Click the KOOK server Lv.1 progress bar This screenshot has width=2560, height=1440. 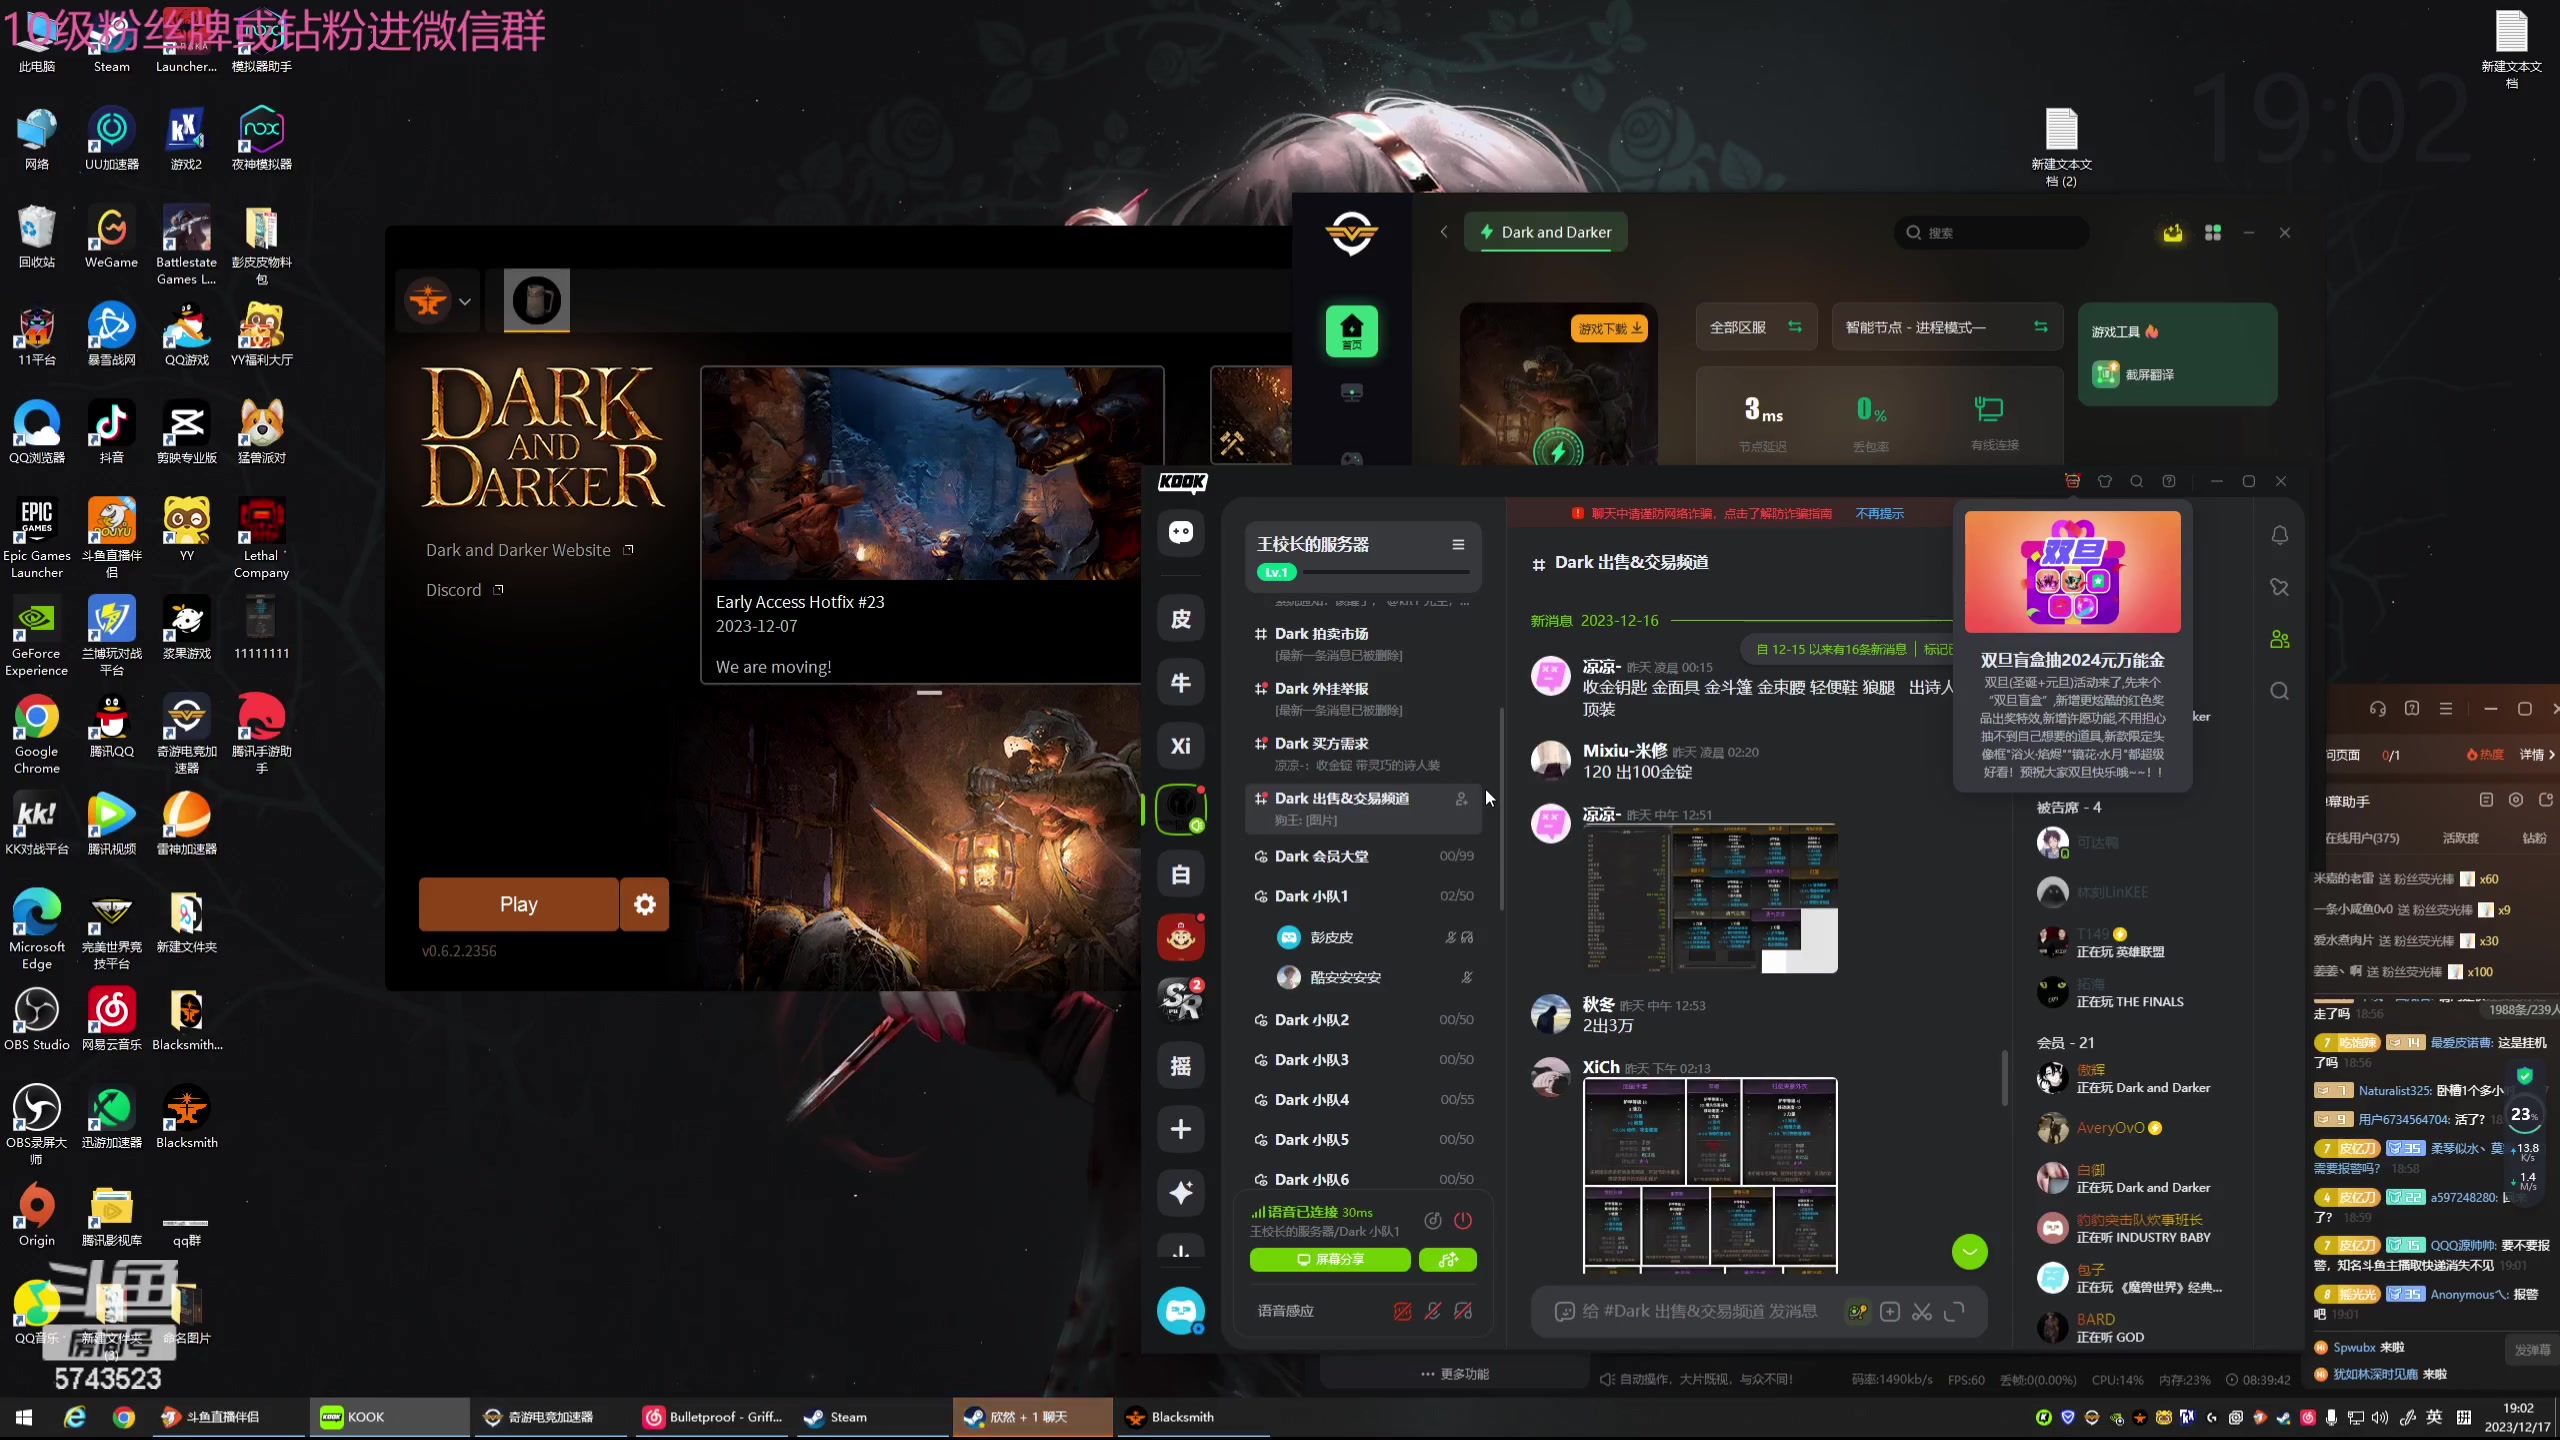[x=1364, y=572]
